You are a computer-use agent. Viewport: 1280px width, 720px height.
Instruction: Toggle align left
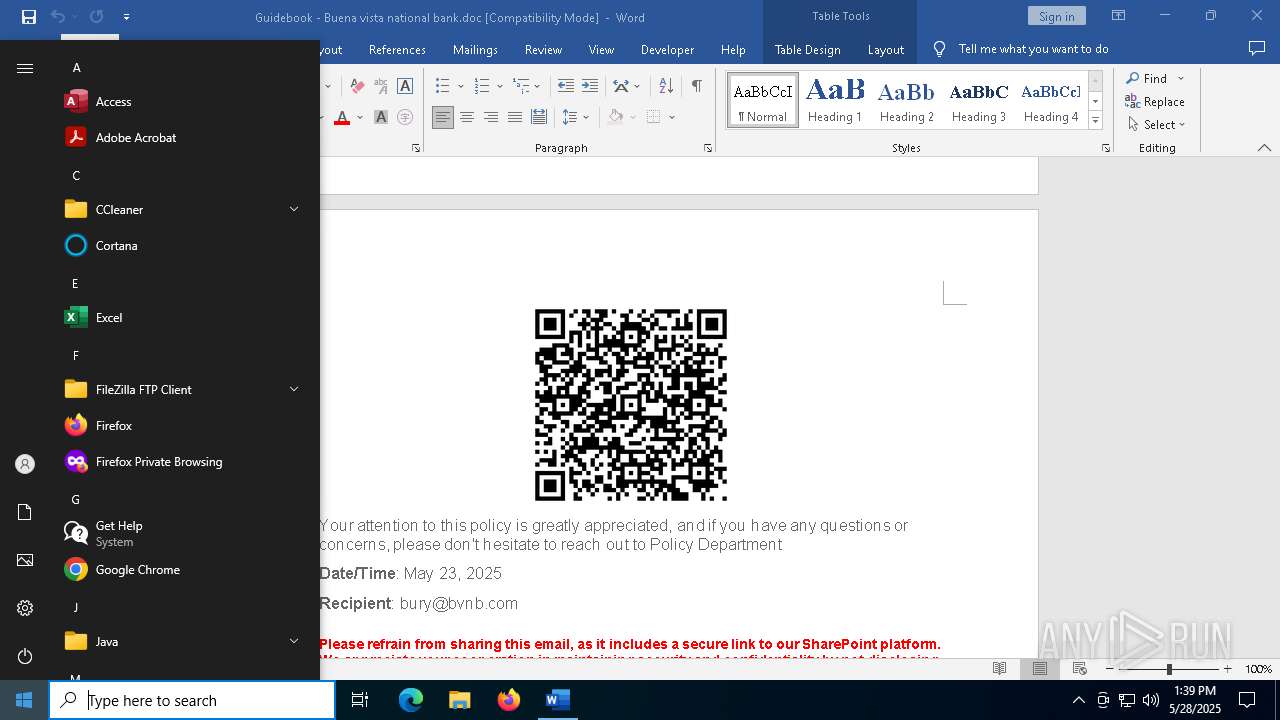click(442, 117)
